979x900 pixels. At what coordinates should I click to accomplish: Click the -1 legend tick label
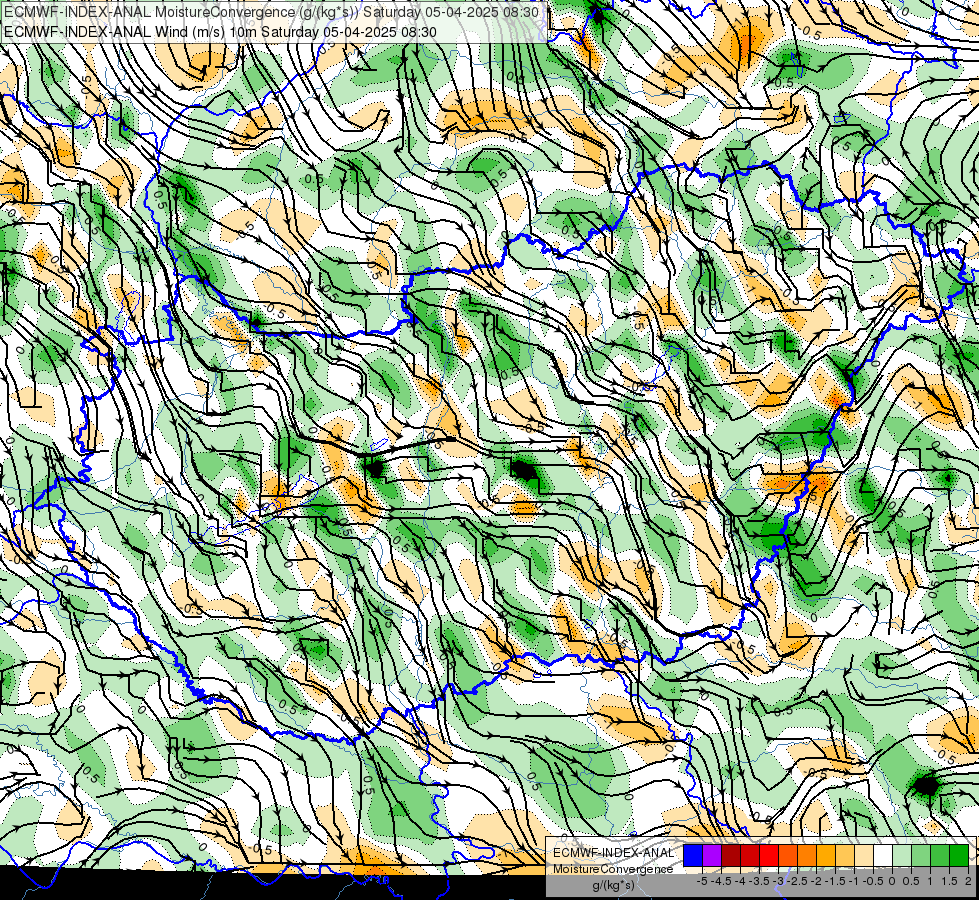coord(855,881)
